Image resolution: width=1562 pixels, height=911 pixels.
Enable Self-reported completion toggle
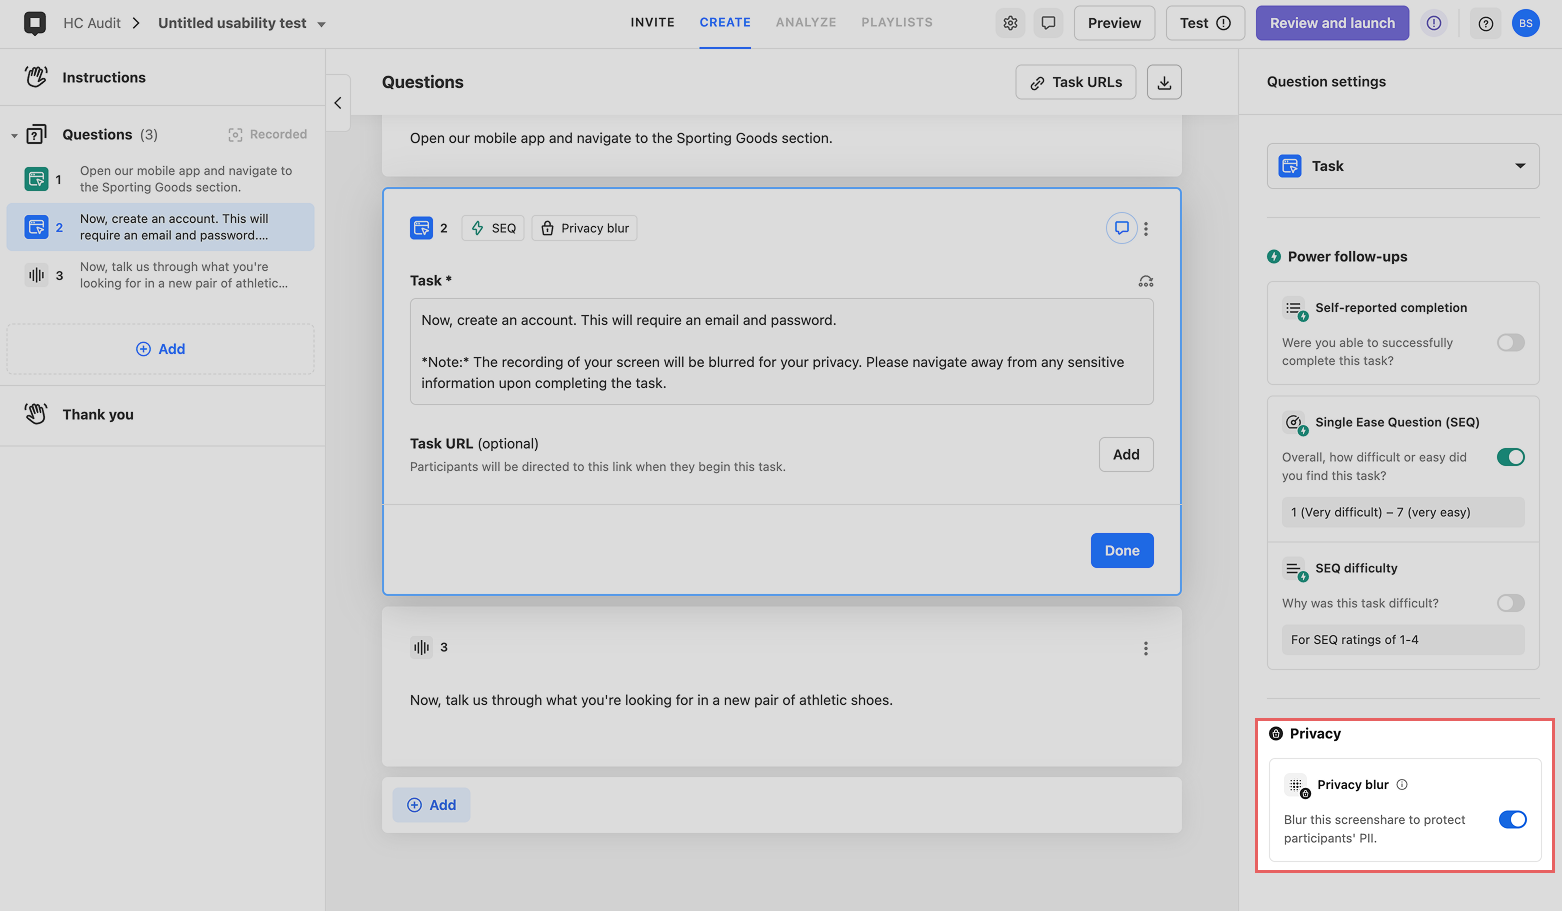click(x=1511, y=343)
